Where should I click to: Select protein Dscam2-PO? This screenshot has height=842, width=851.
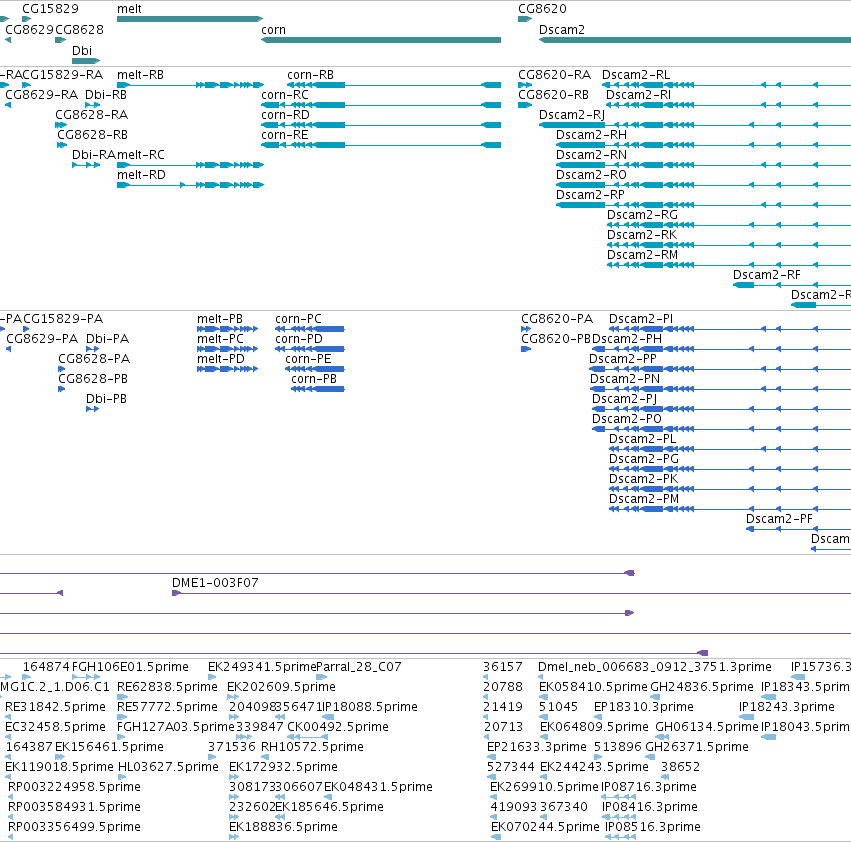pos(627,420)
